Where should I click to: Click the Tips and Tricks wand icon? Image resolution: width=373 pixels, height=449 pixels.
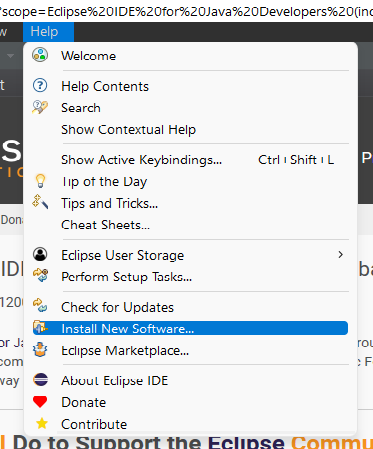[x=40, y=202]
